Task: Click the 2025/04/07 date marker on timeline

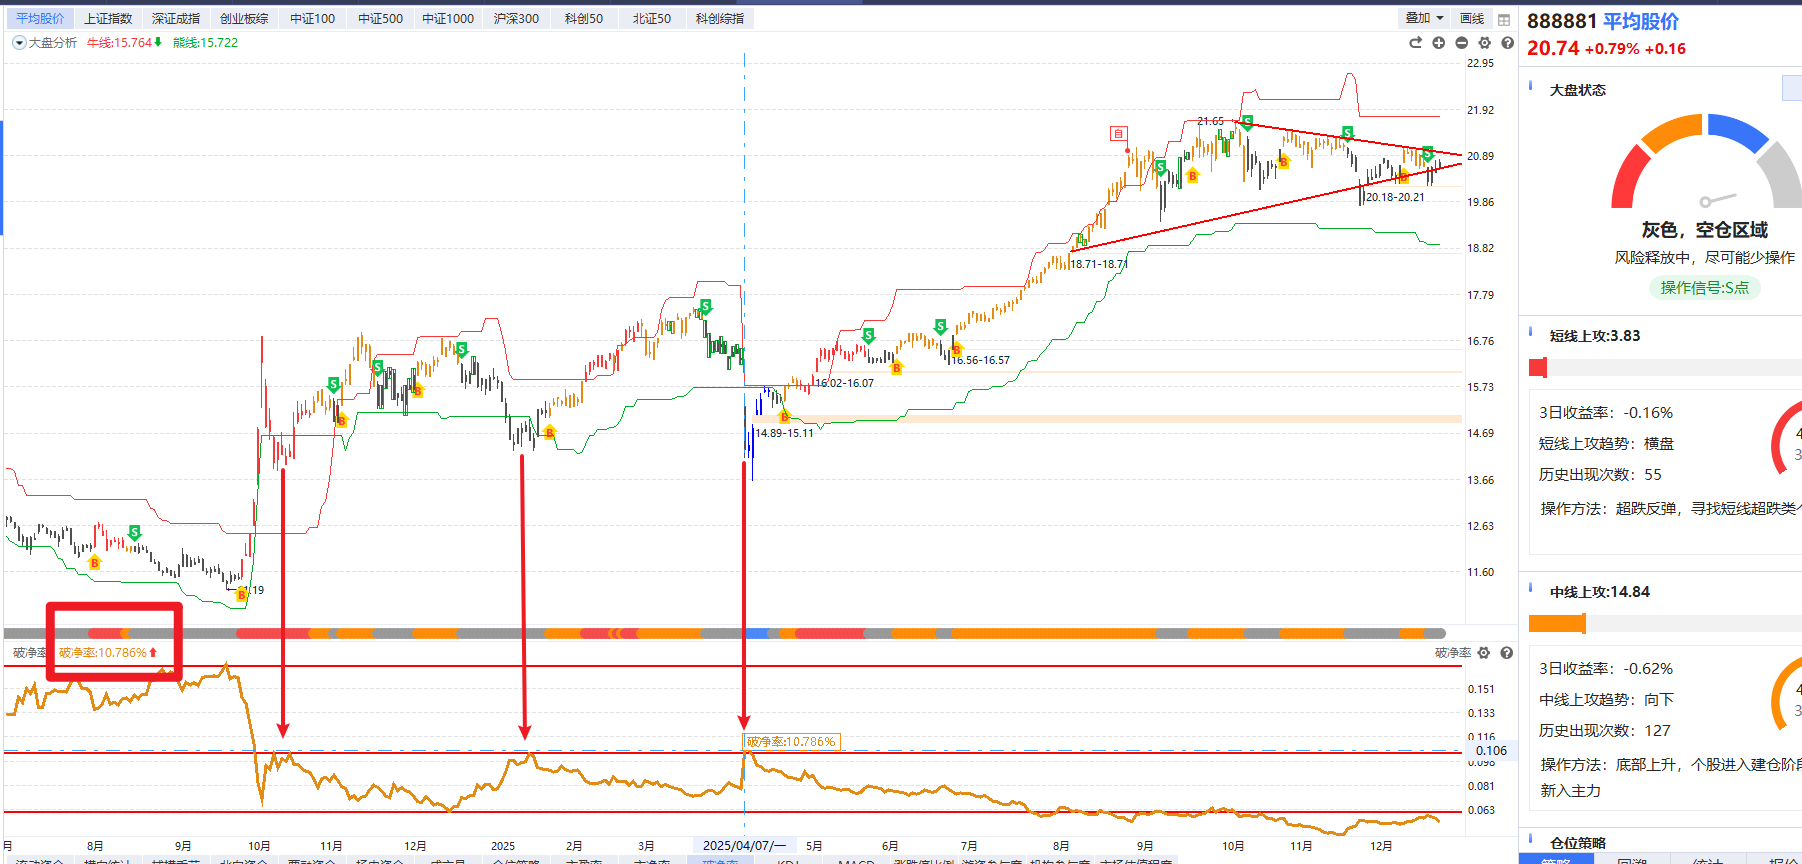Action: click(743, 846)
